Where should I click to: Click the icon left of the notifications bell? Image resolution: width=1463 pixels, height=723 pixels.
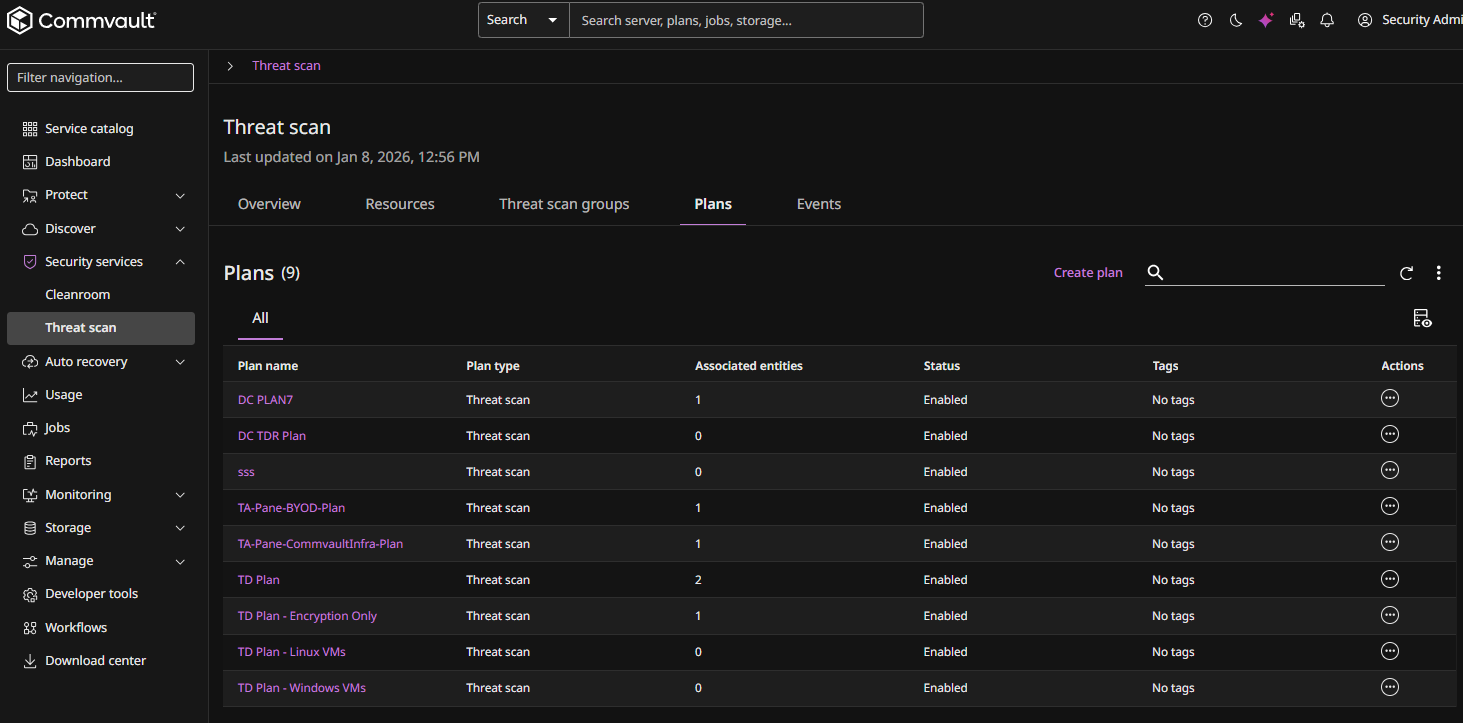[1297, 20]
